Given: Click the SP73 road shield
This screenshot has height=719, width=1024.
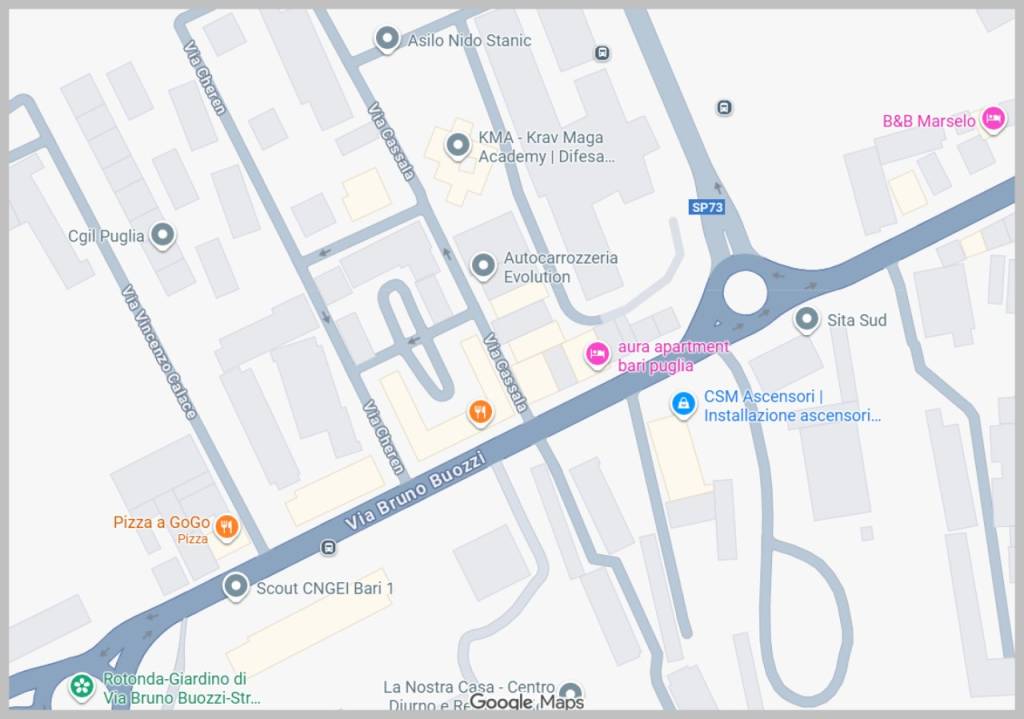Looking at the screenshot, I should [707, 207].
